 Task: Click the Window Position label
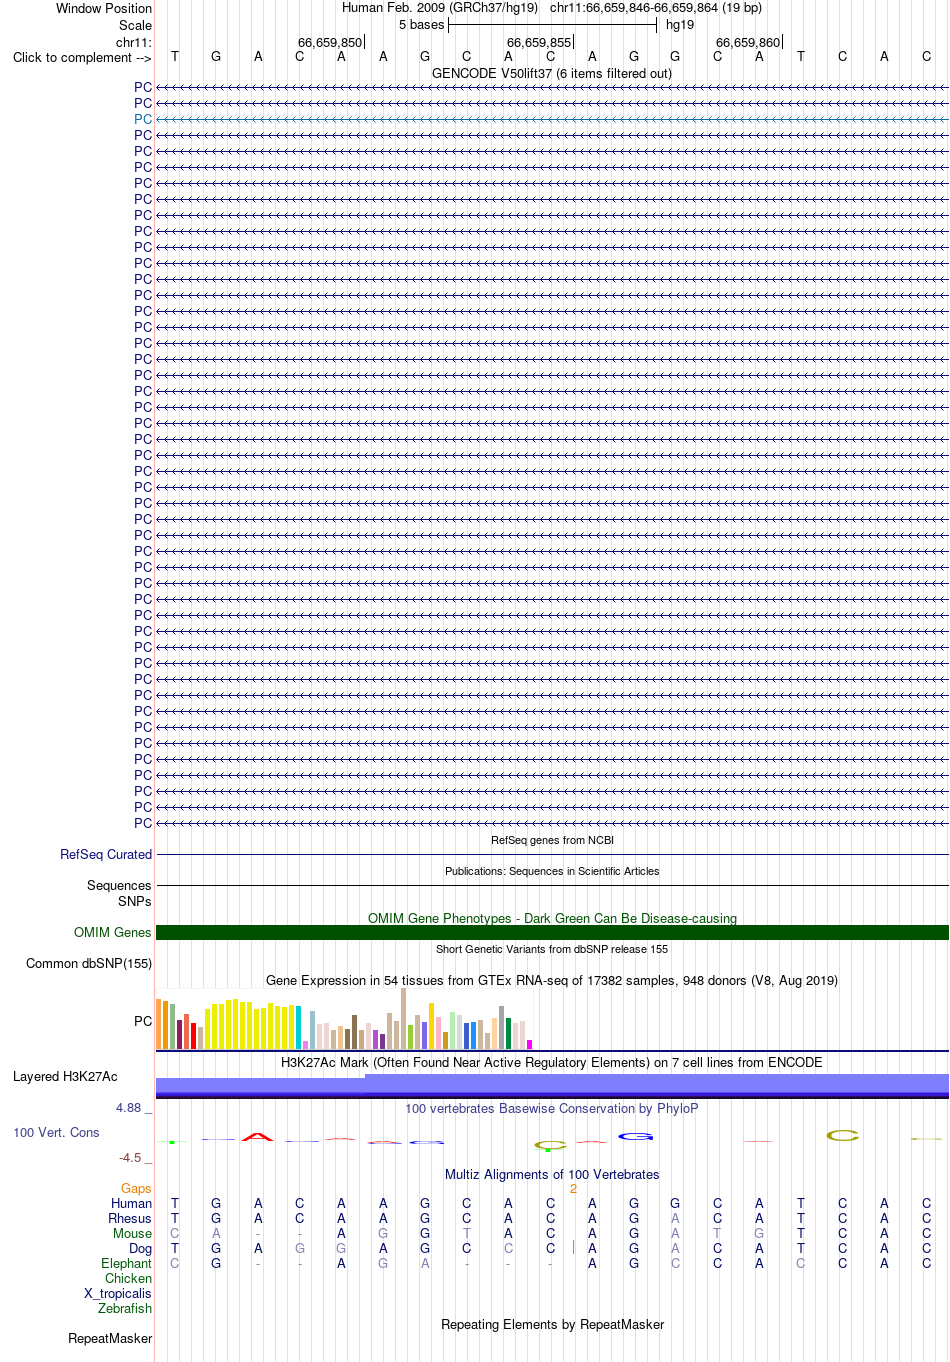pyautogui.click(x=104, y=8)
